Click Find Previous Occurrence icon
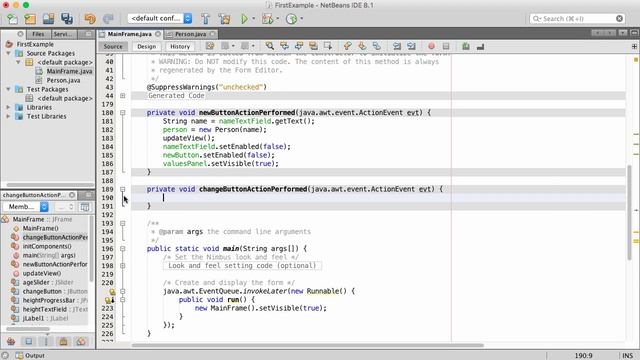 (284, 46)
